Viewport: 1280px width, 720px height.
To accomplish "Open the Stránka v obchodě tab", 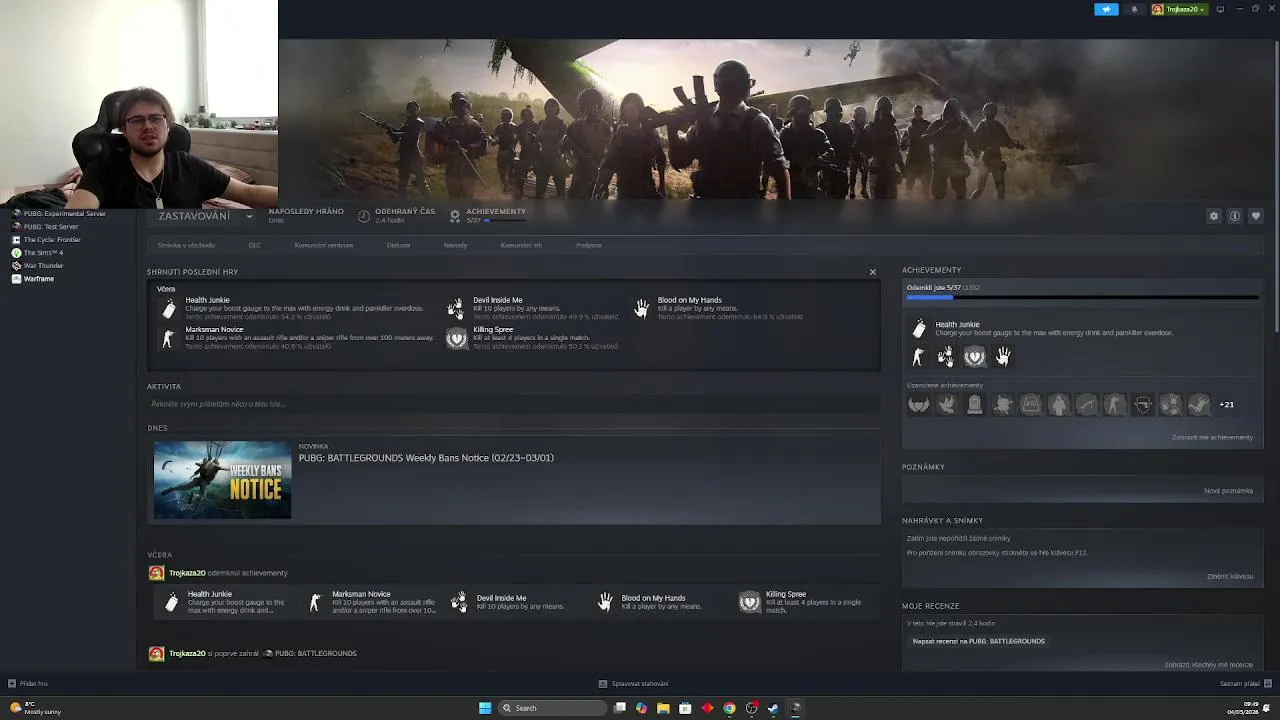I will [186, 245].
